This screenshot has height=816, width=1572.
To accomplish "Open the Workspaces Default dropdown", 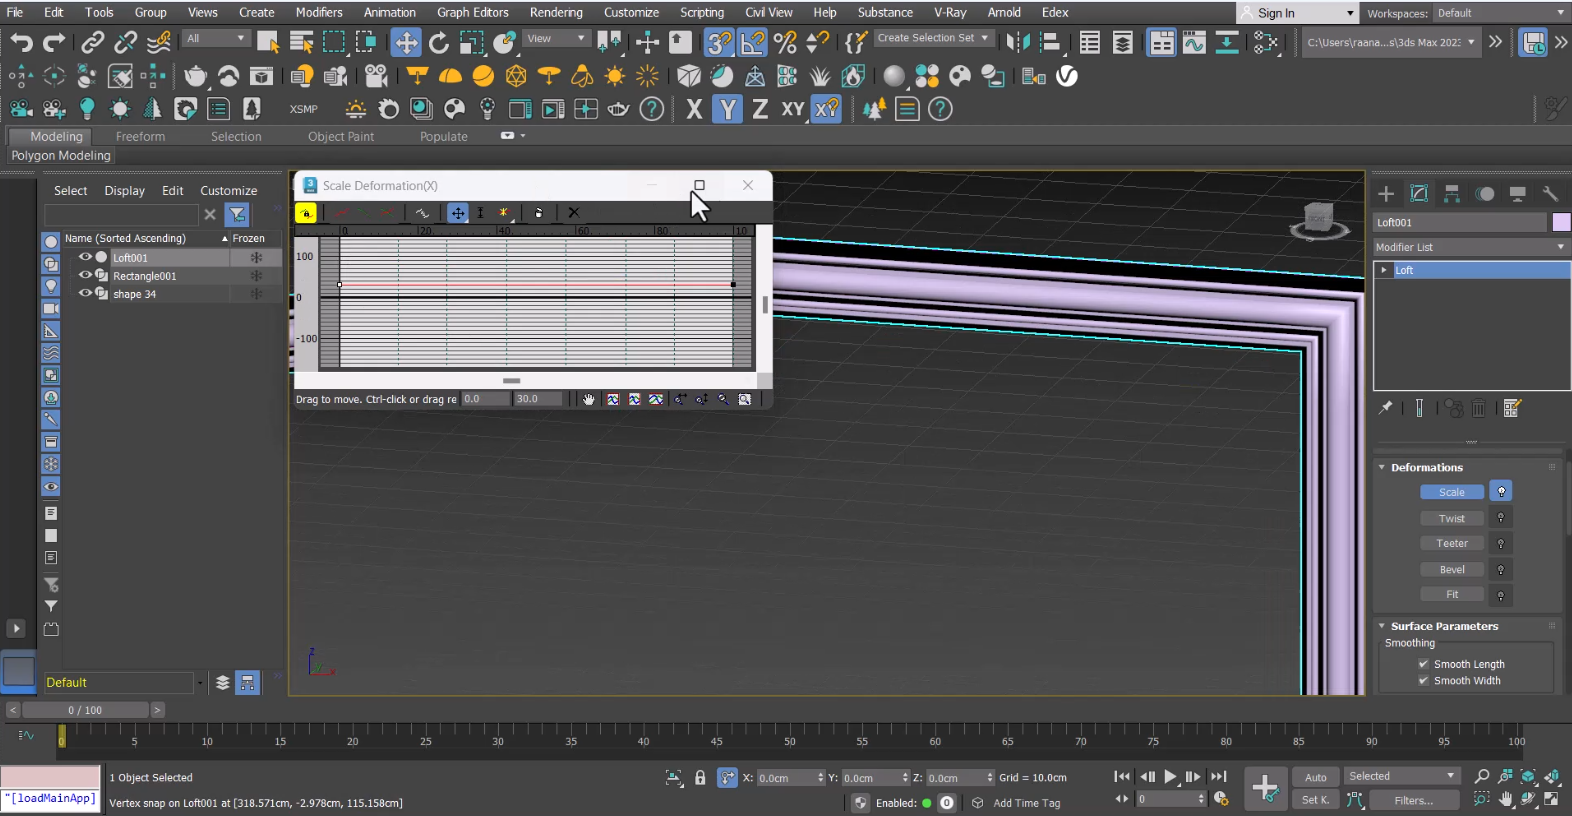I will point(1500,13).
